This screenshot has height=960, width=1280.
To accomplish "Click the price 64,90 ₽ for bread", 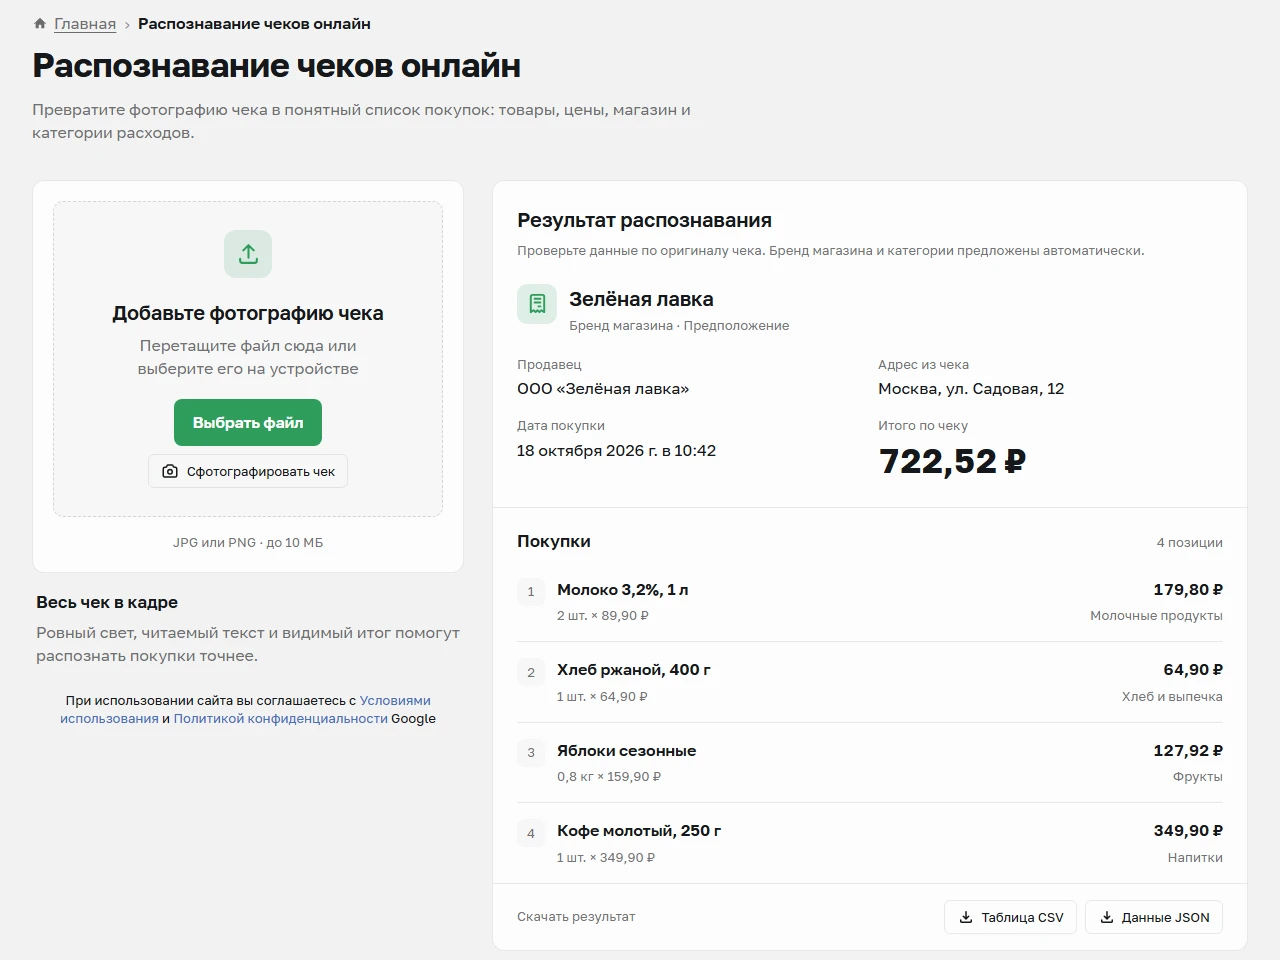I will point(1193,670).
